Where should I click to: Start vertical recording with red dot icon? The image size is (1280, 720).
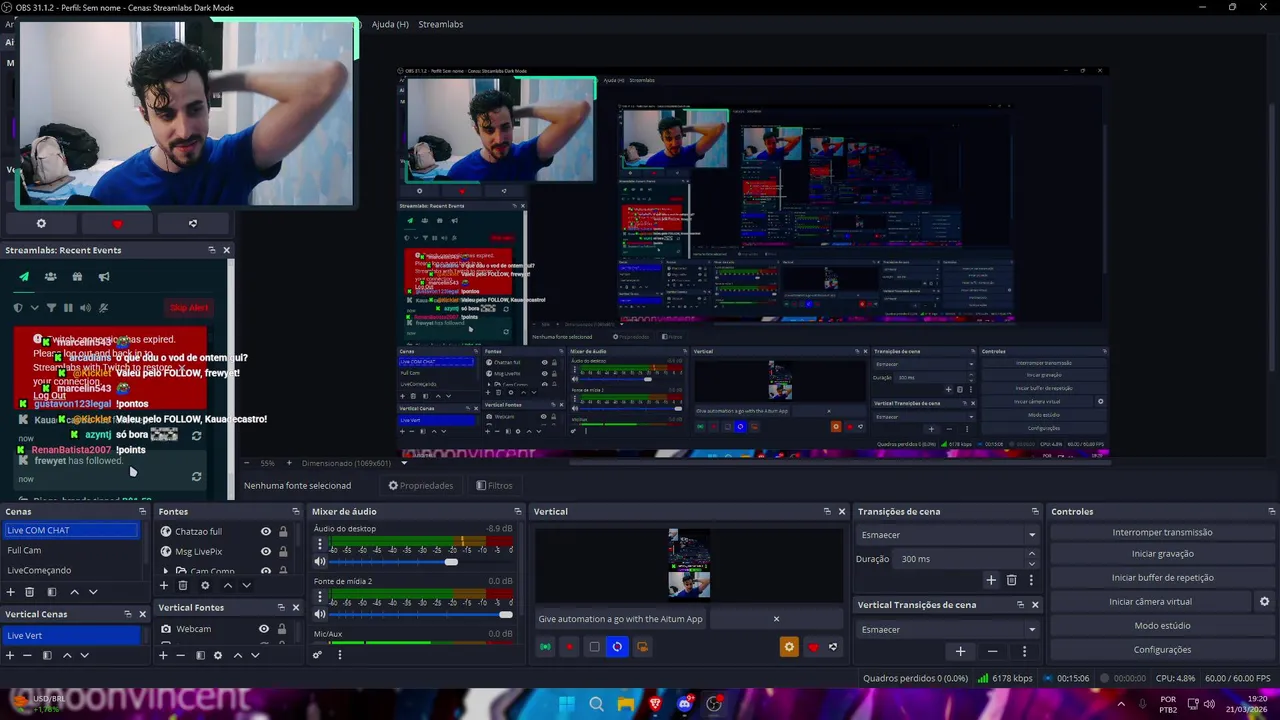[x=569, y=647]
